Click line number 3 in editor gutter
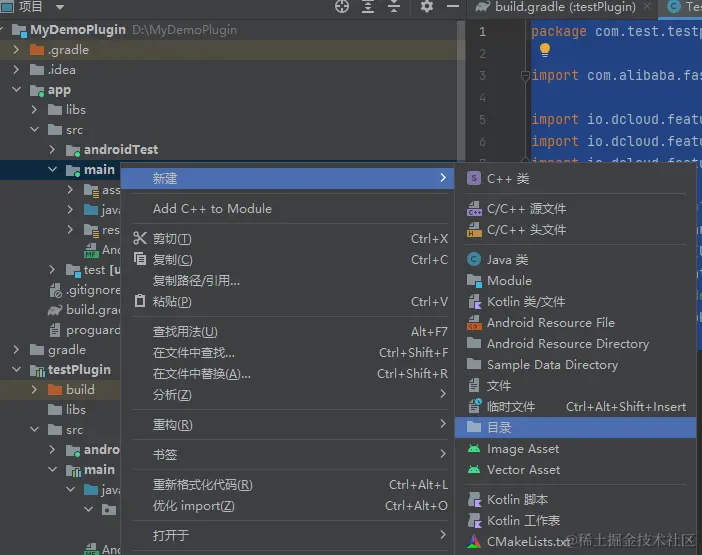 click(x=482, y=75)
